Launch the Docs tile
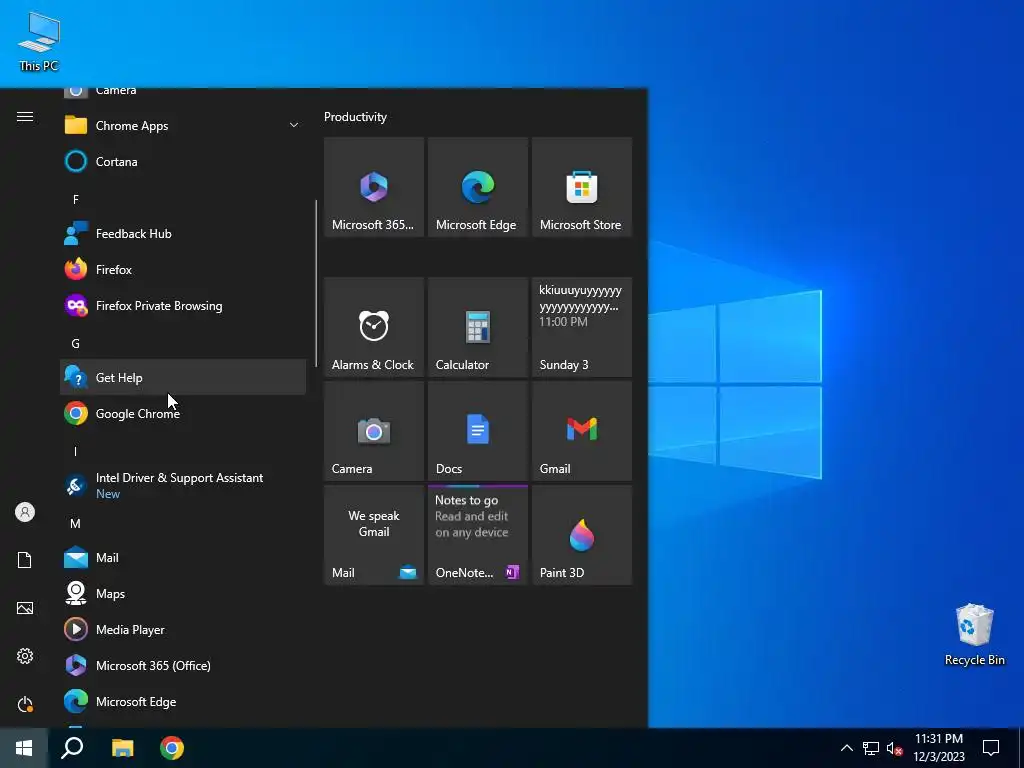 pos(477,431)
